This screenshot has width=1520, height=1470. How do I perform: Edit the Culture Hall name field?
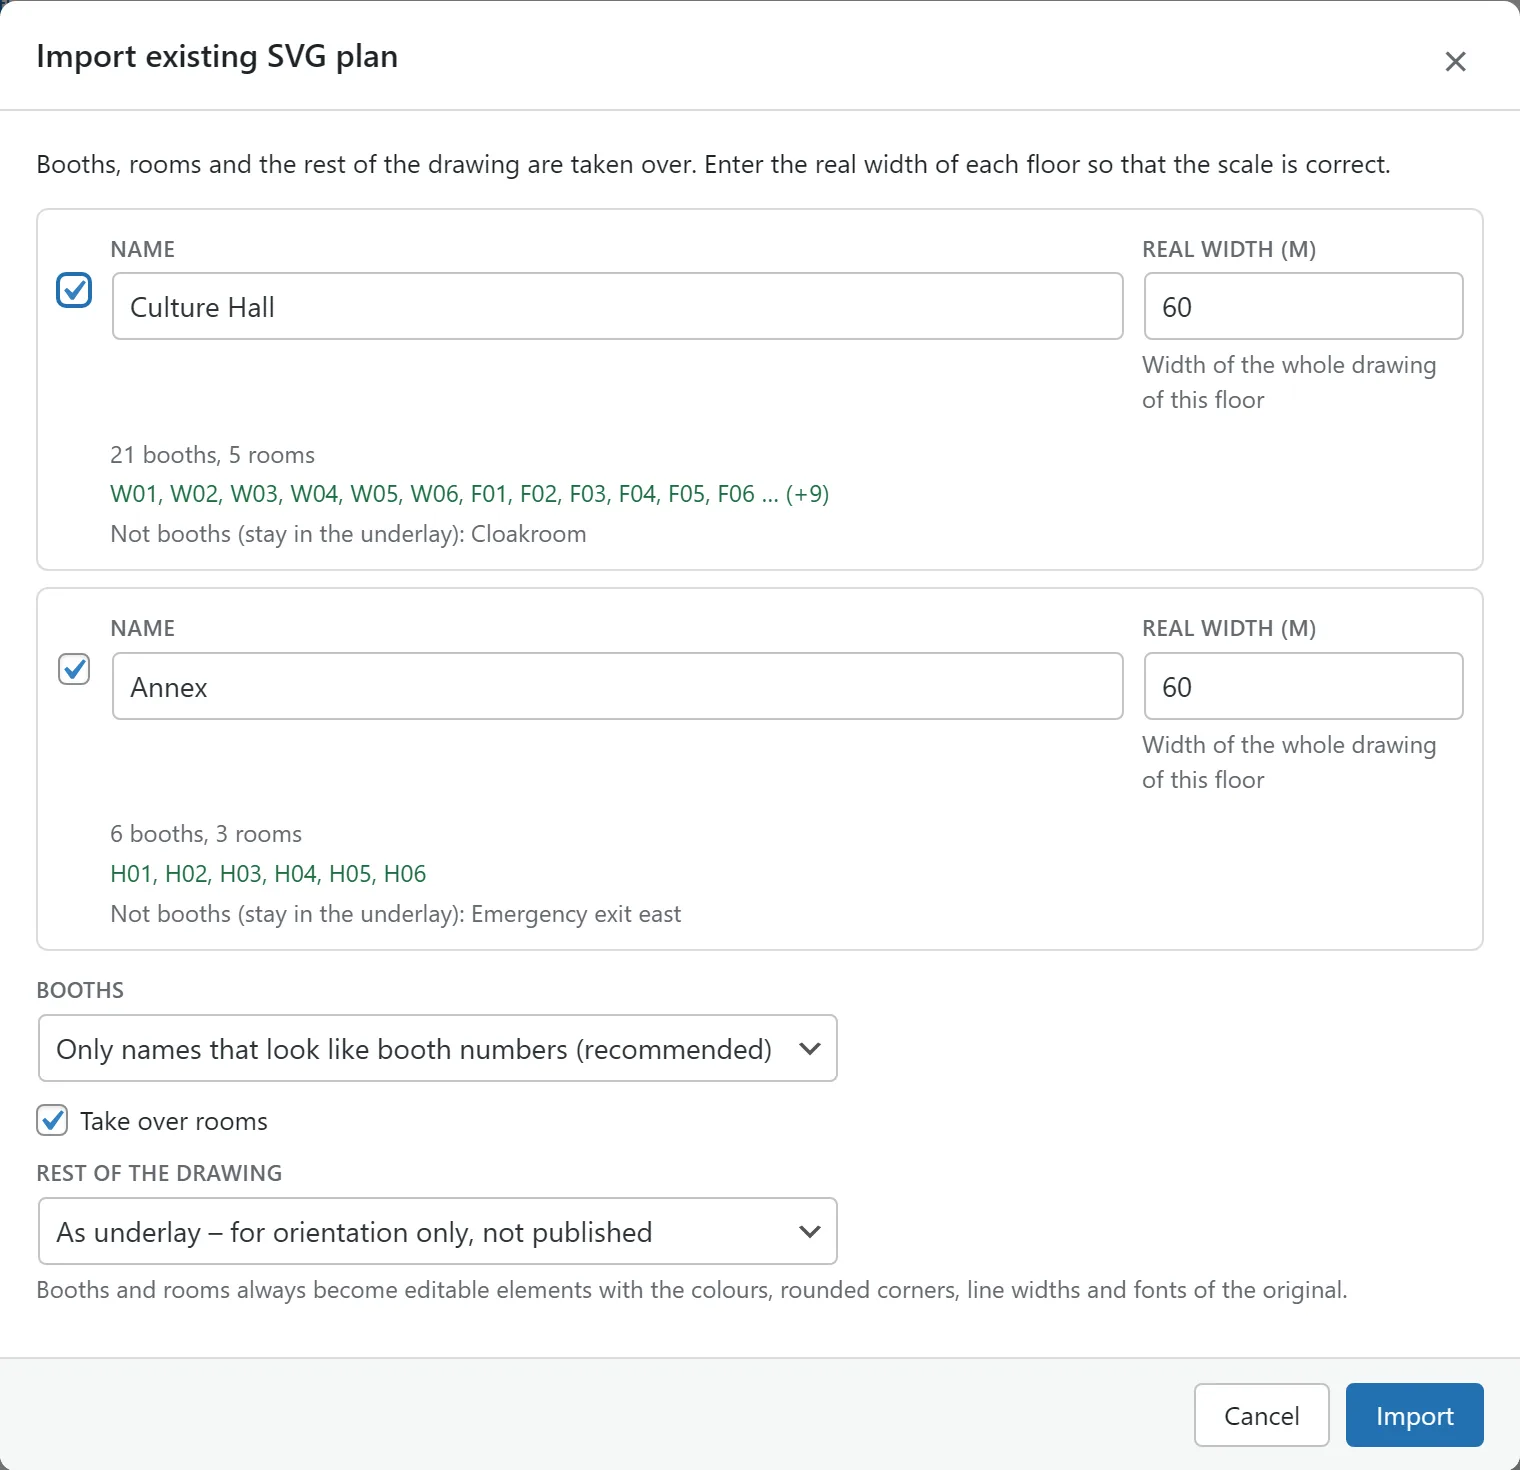coord(618,306)
